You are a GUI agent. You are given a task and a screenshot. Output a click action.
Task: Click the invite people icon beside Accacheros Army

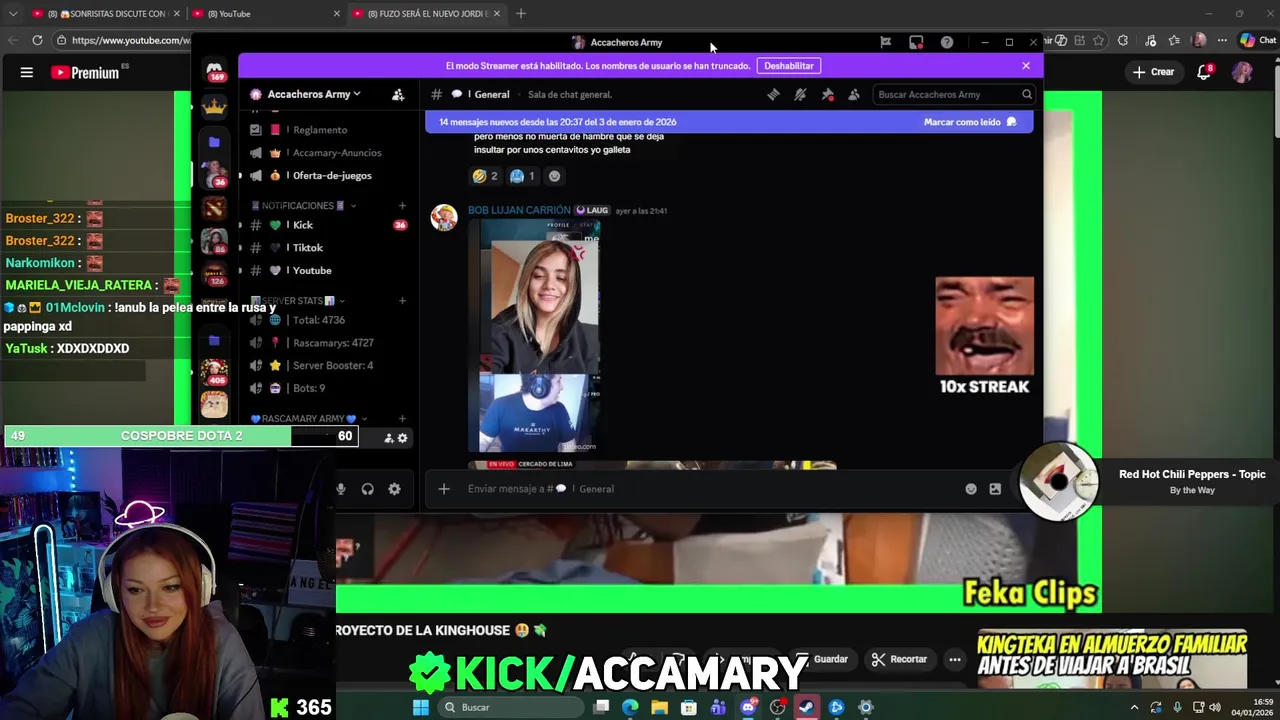(398, 94)
